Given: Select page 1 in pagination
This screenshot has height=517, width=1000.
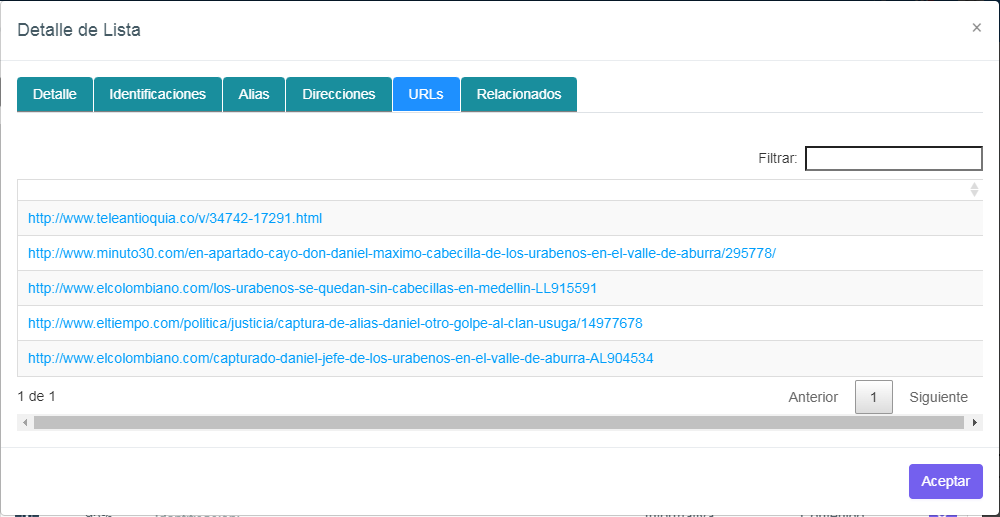Looking at the screenshot, I should 873,397.
